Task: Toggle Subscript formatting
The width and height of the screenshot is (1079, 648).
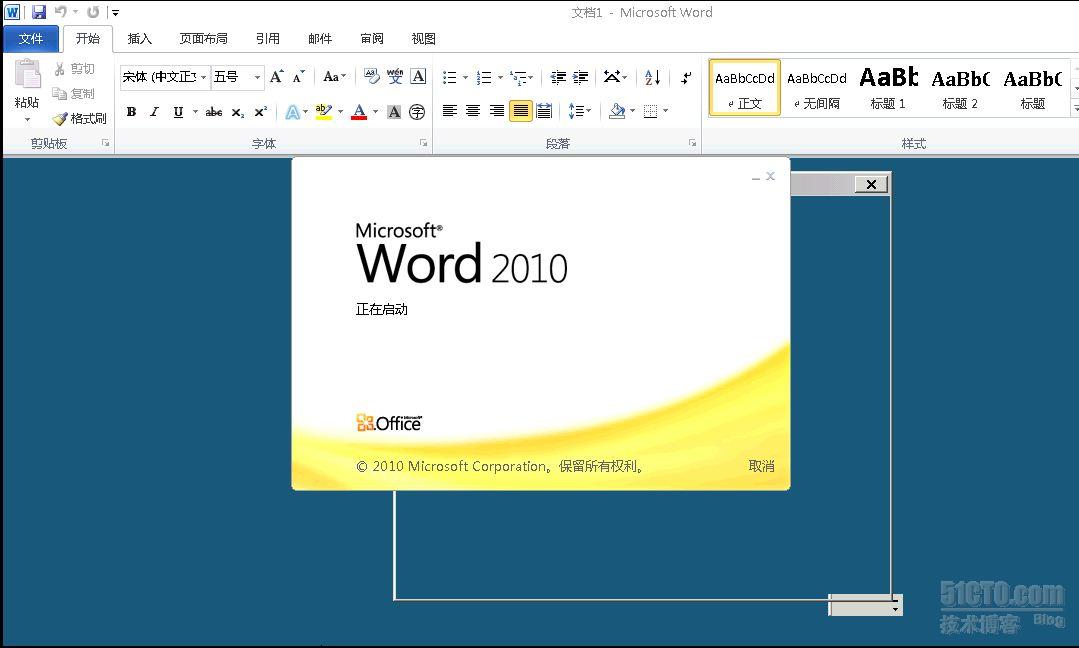Action: (x=237, y=111)
